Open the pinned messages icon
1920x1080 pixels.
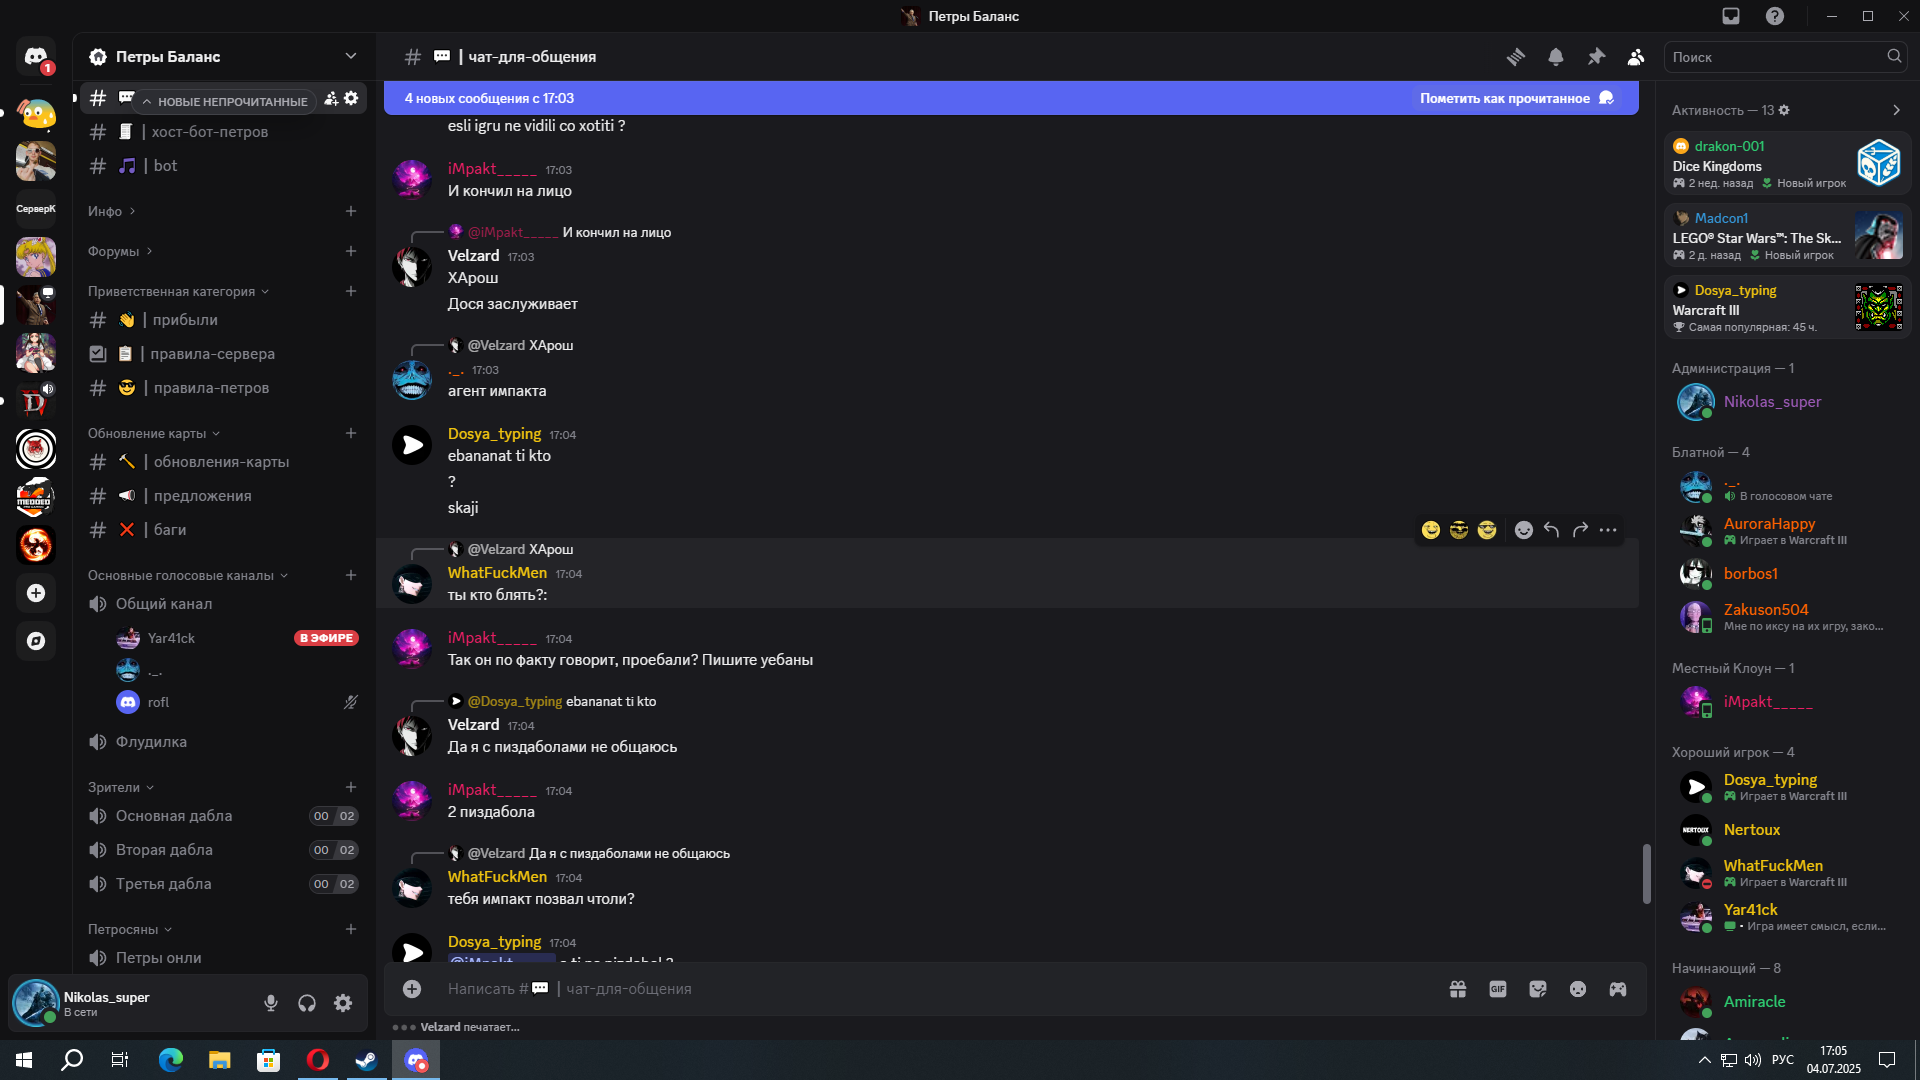point(1596,57)
